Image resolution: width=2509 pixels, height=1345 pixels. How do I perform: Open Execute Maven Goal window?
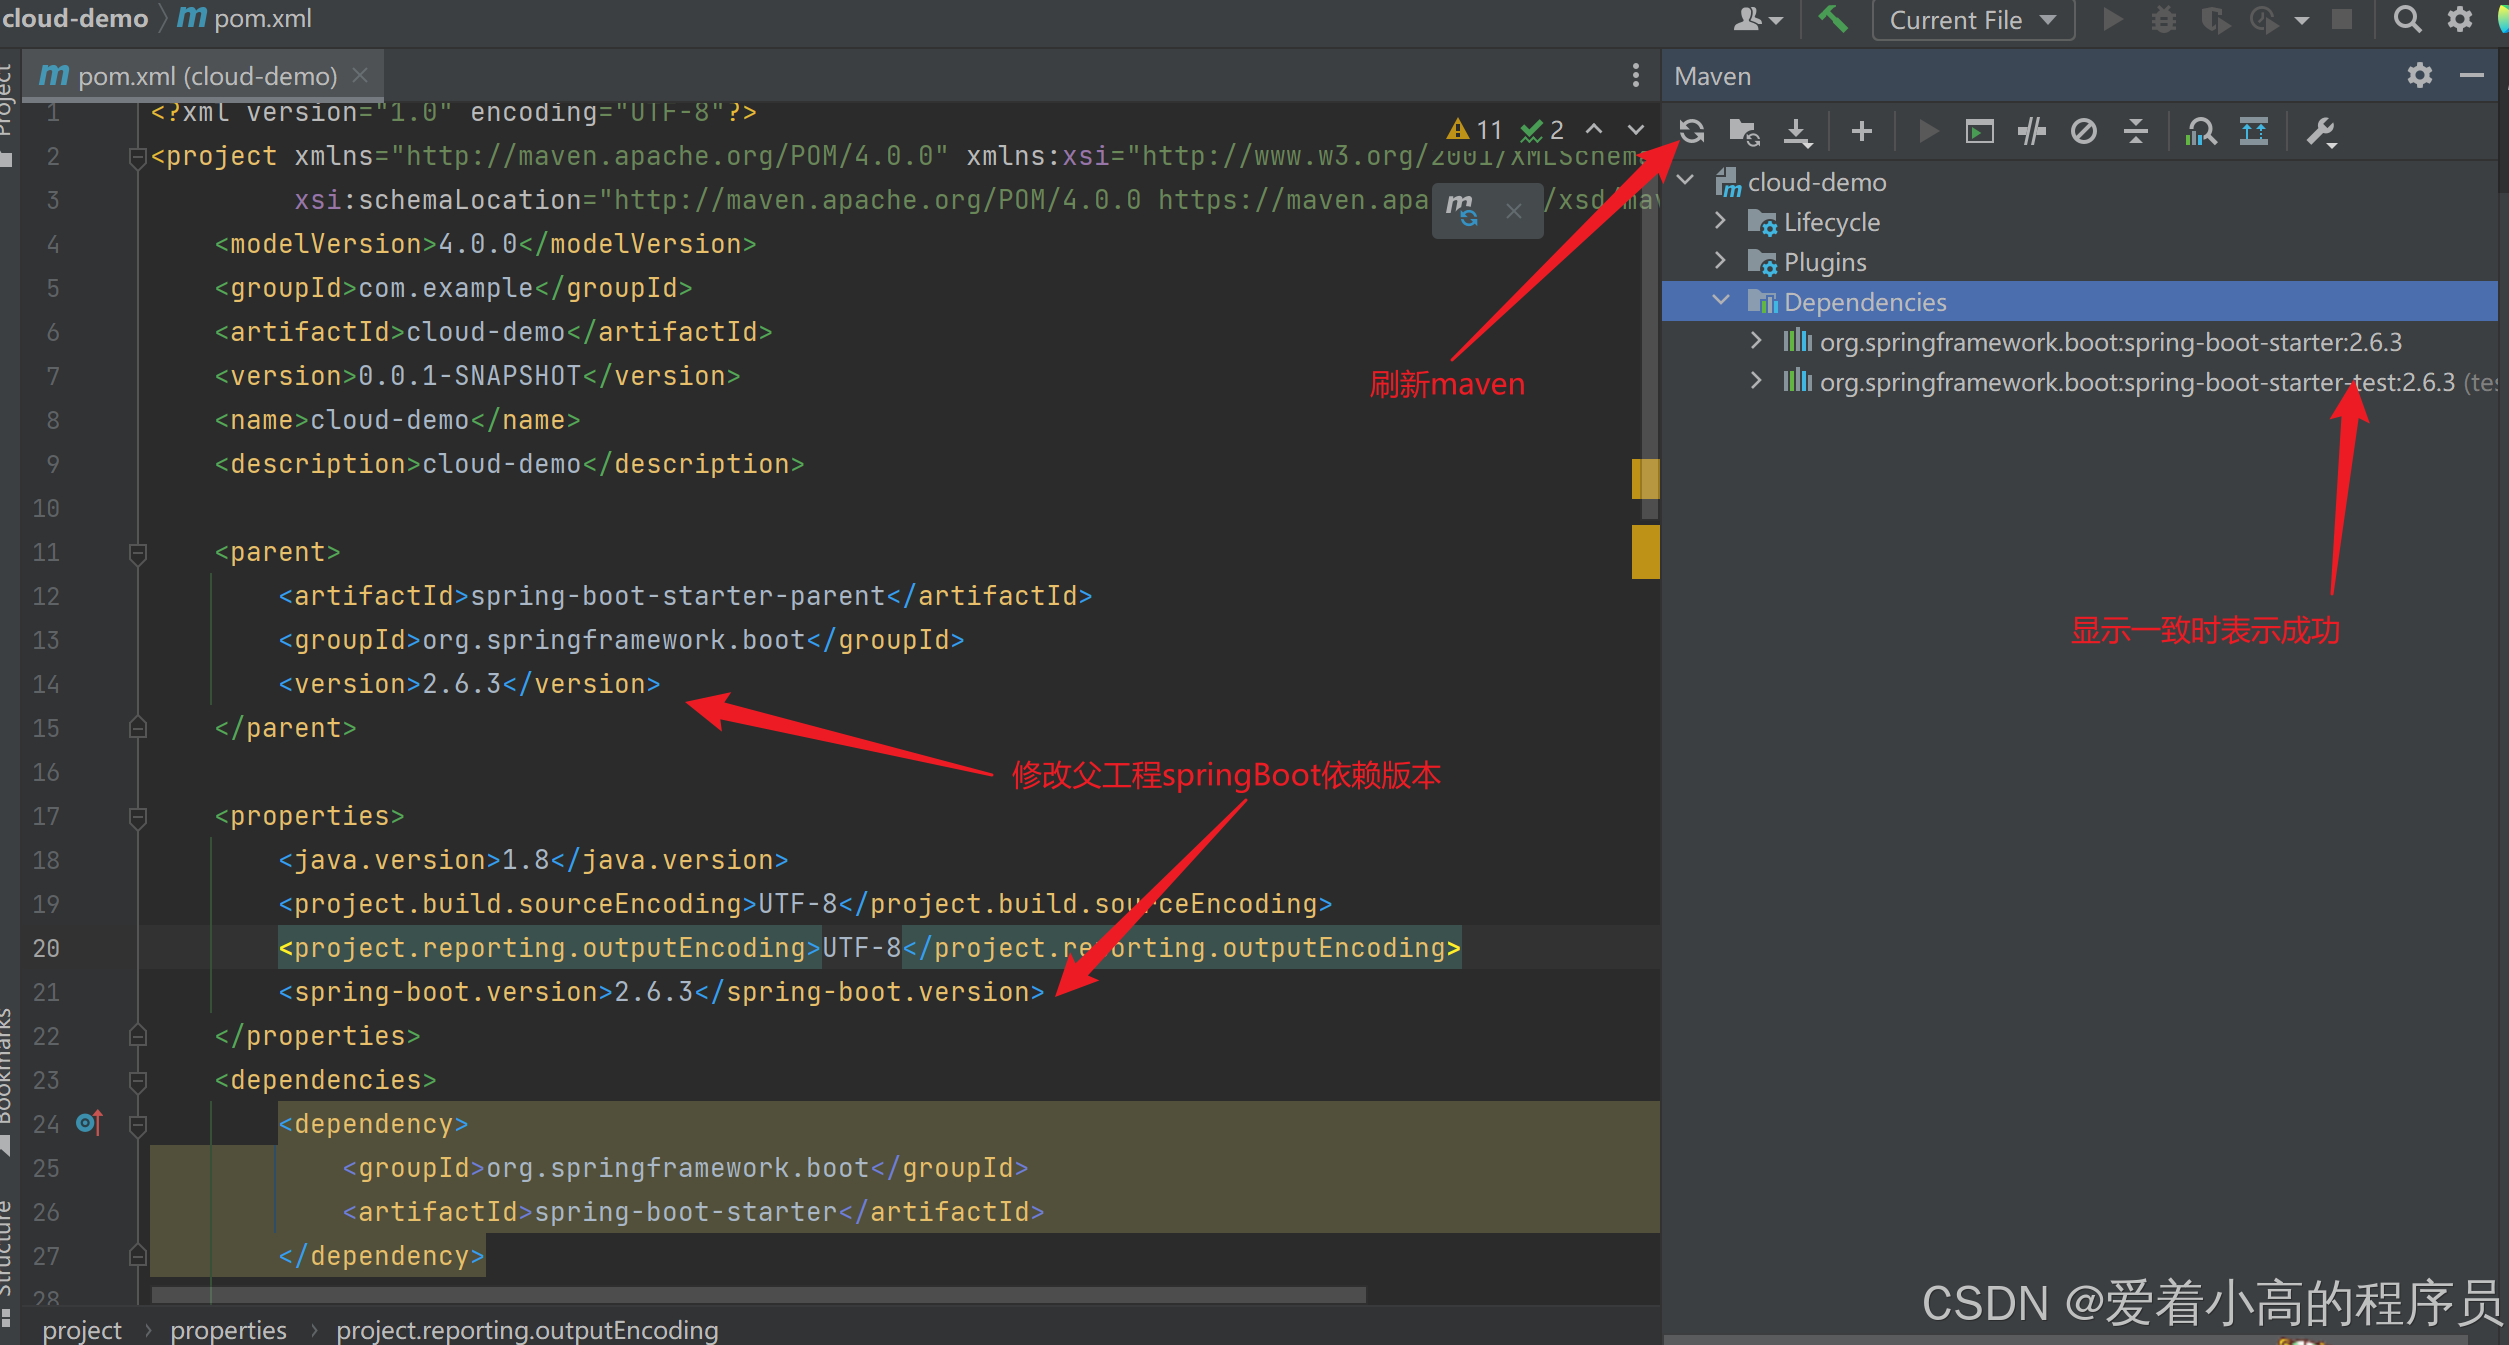pyautogui.click(x=1979, y=131)
